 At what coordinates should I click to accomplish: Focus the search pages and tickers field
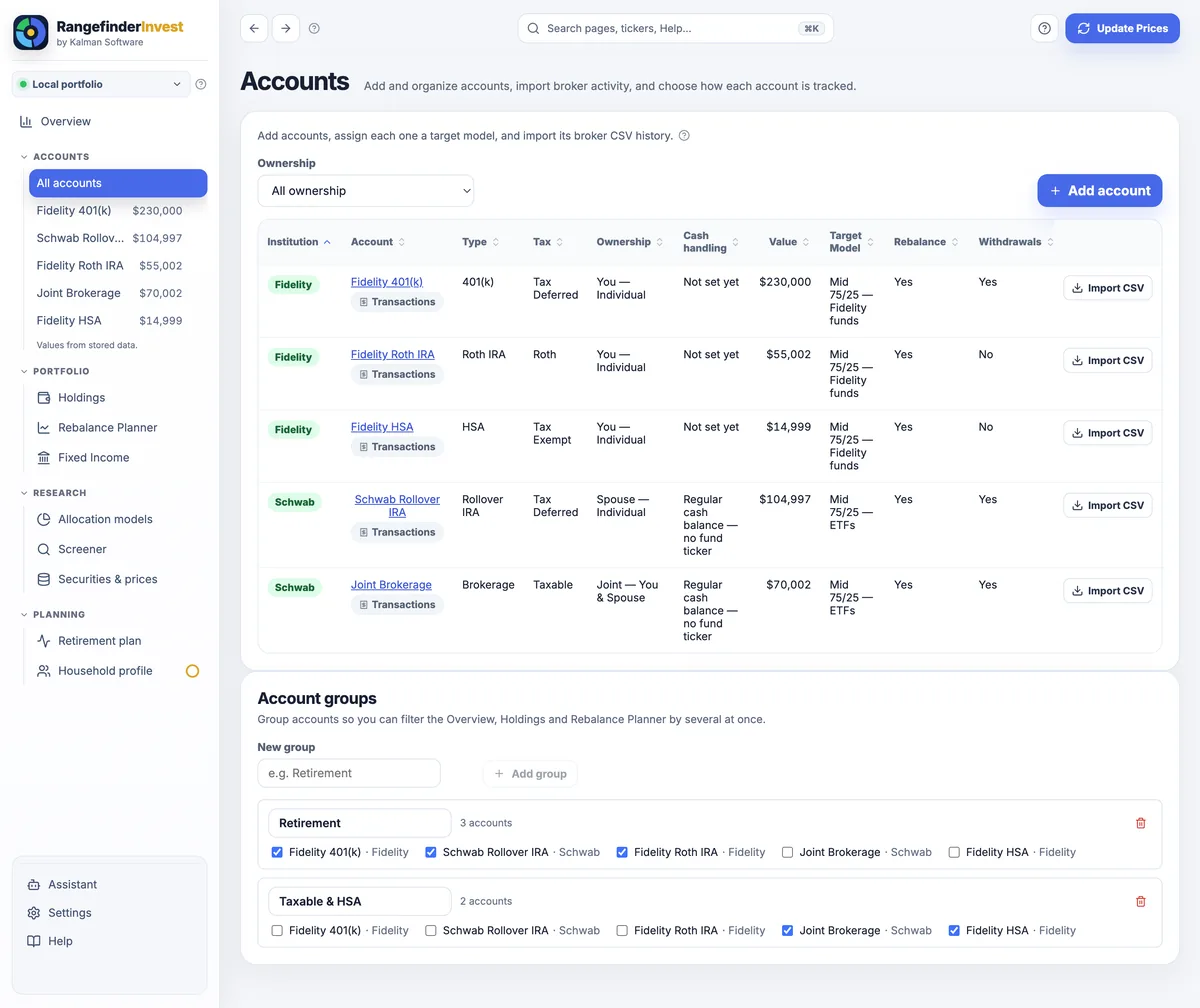pyautogui.click(x=675, y=28)
